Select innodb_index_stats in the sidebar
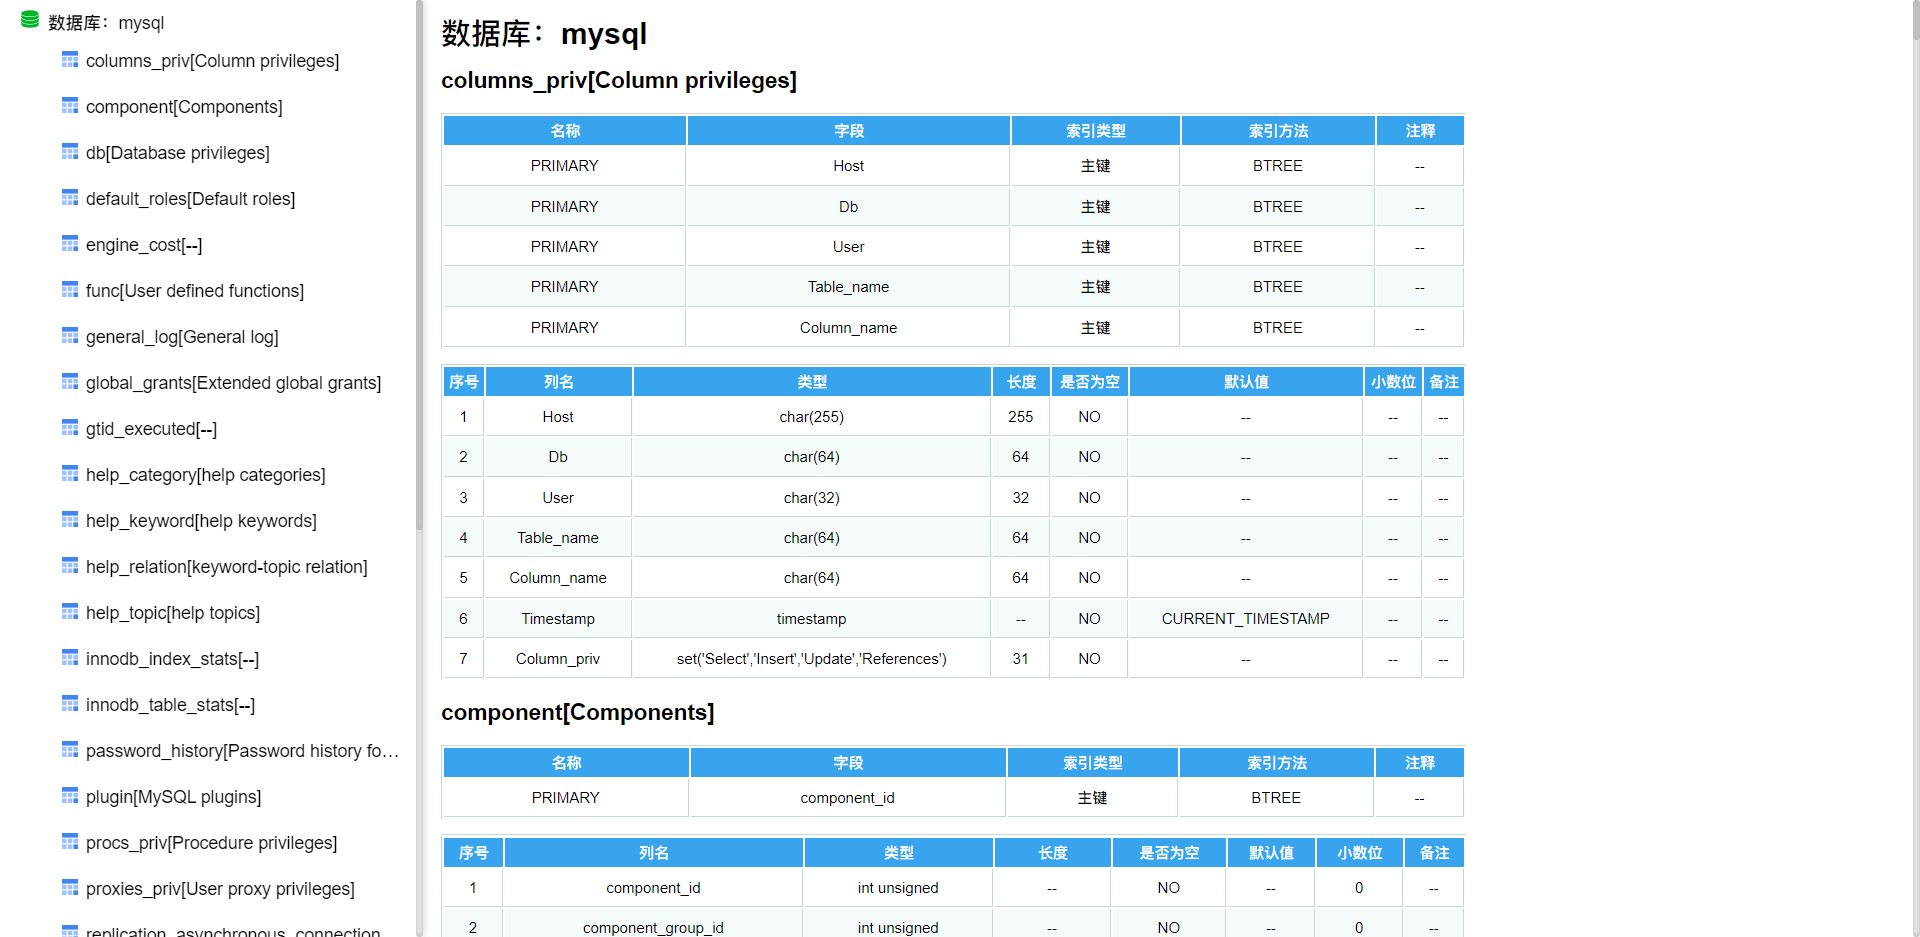Image resolution: width=1920 pixels, height=937 pixels. 172,659
